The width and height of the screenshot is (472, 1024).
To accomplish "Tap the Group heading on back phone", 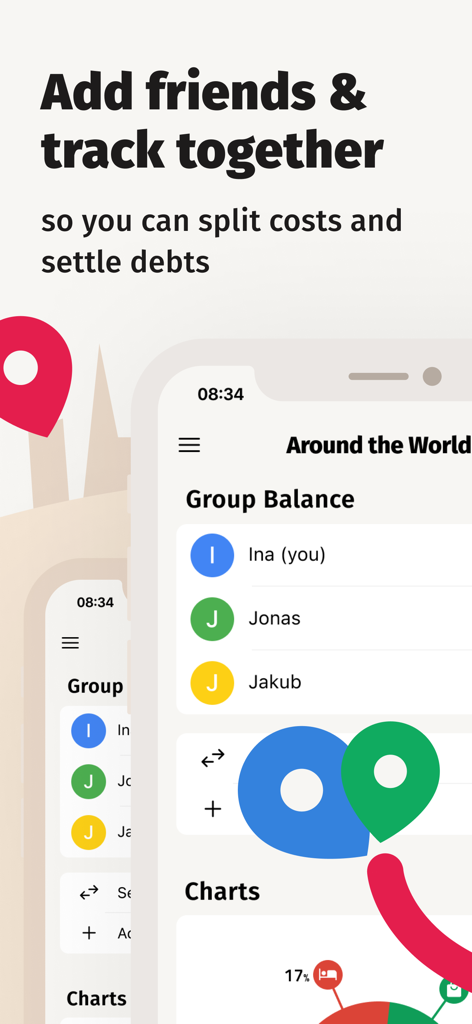I will pyautogui.click(x=95, y=686).
